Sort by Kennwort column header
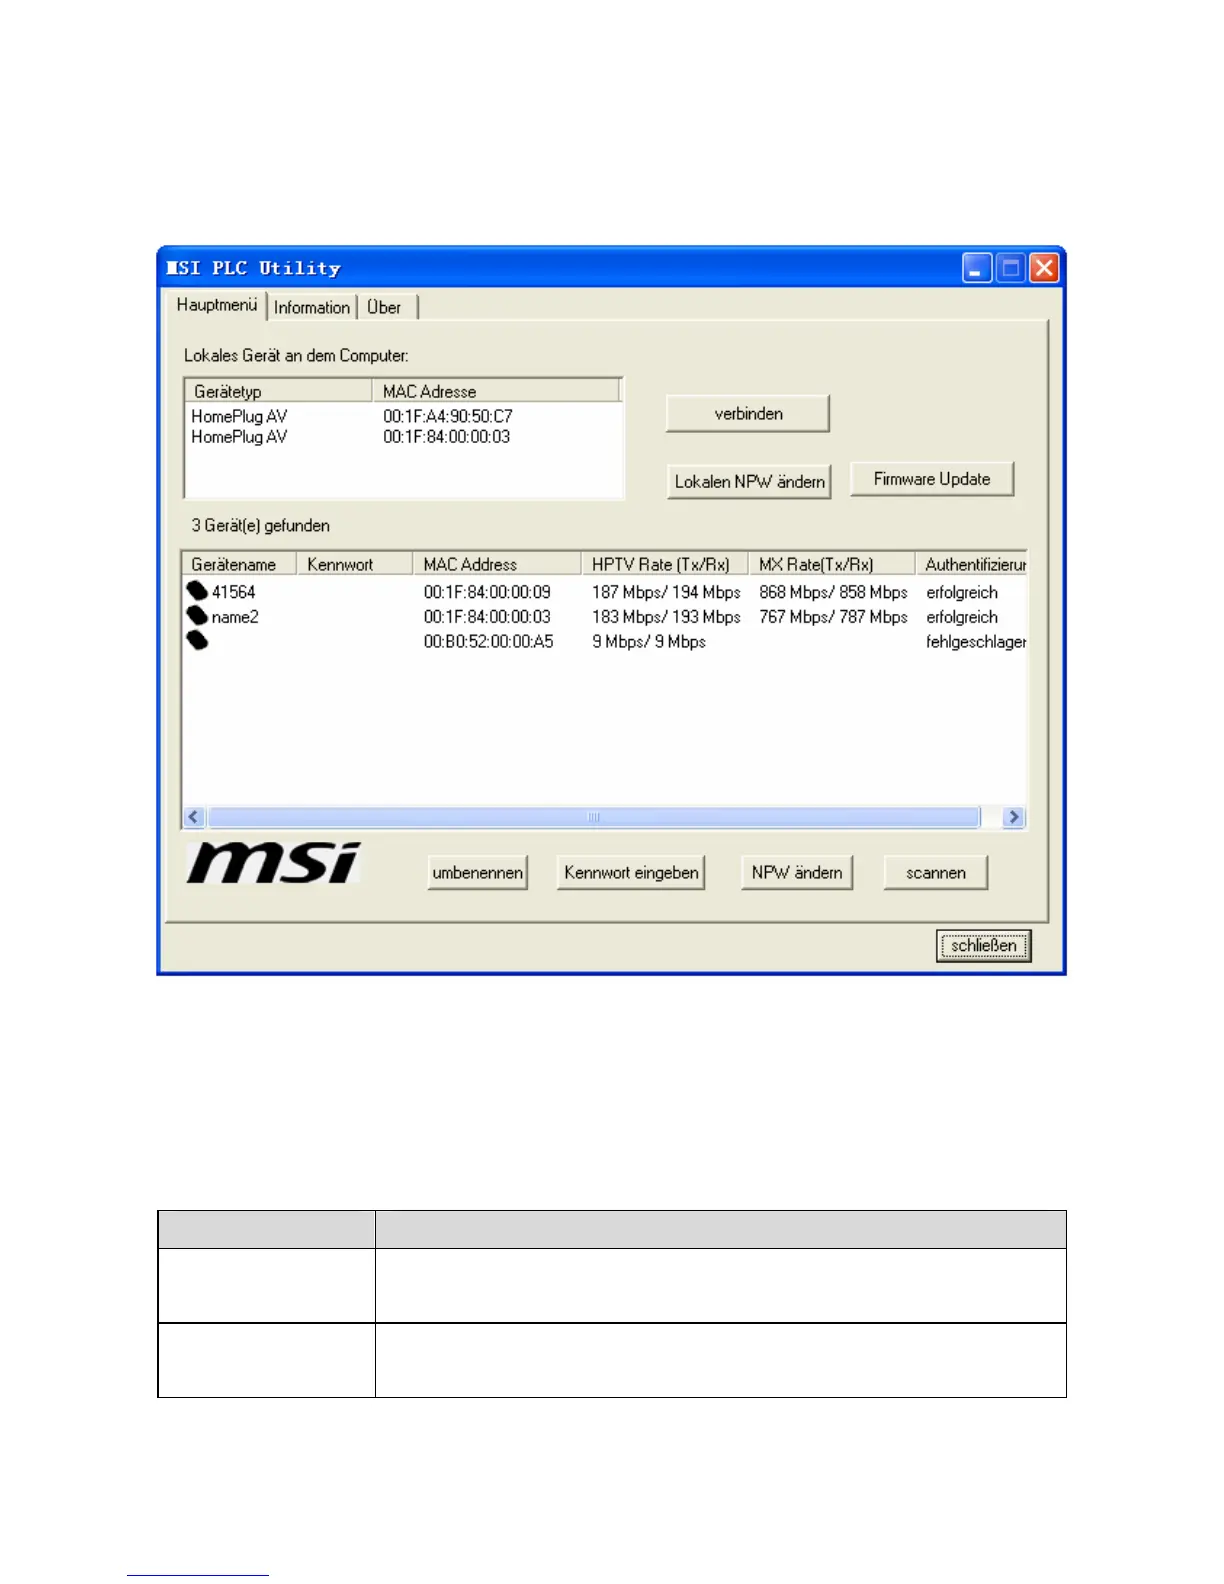This screenshot has width=1224, height=1584. 354,564
